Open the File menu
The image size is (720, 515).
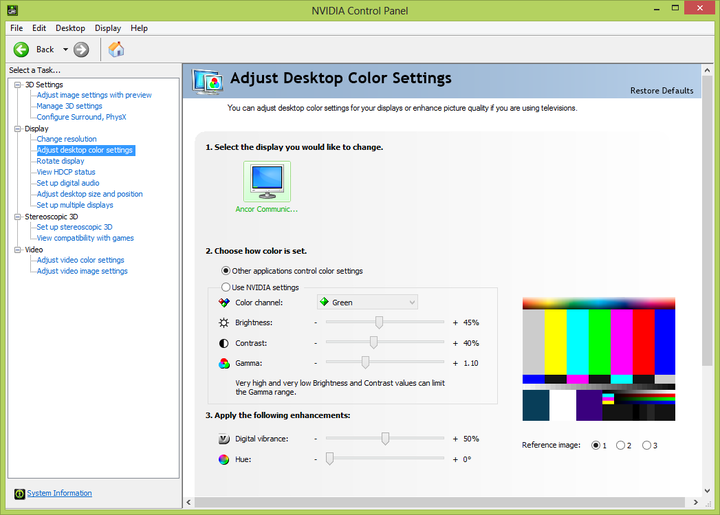click(17, 28)
